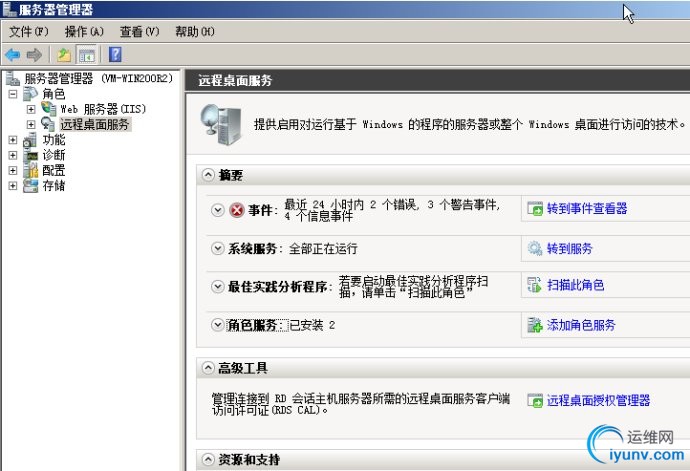Image resolution: width=690 pixels, height=471 pixels.
Task: Expand the 最佳实践分析程序 chevron
Action: coord(217,287)
